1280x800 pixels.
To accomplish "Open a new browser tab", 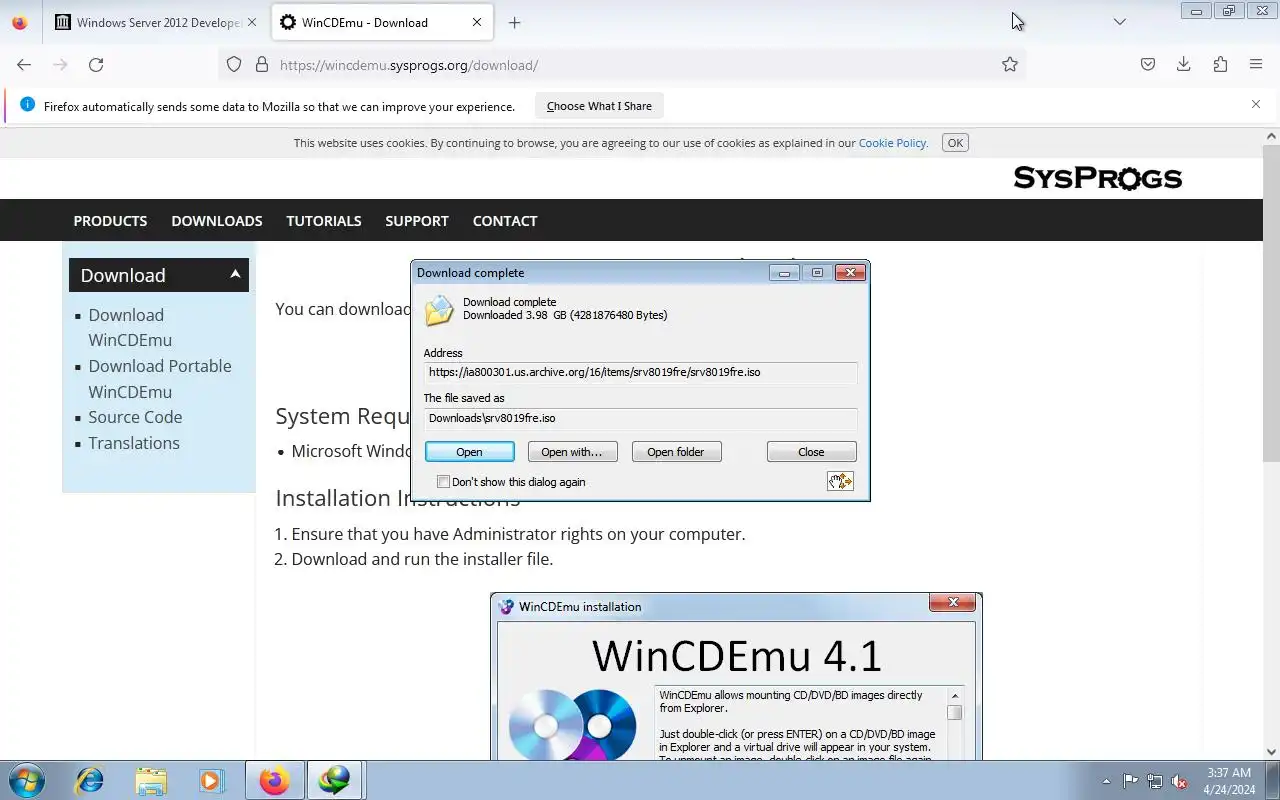I will coord(514,22).
